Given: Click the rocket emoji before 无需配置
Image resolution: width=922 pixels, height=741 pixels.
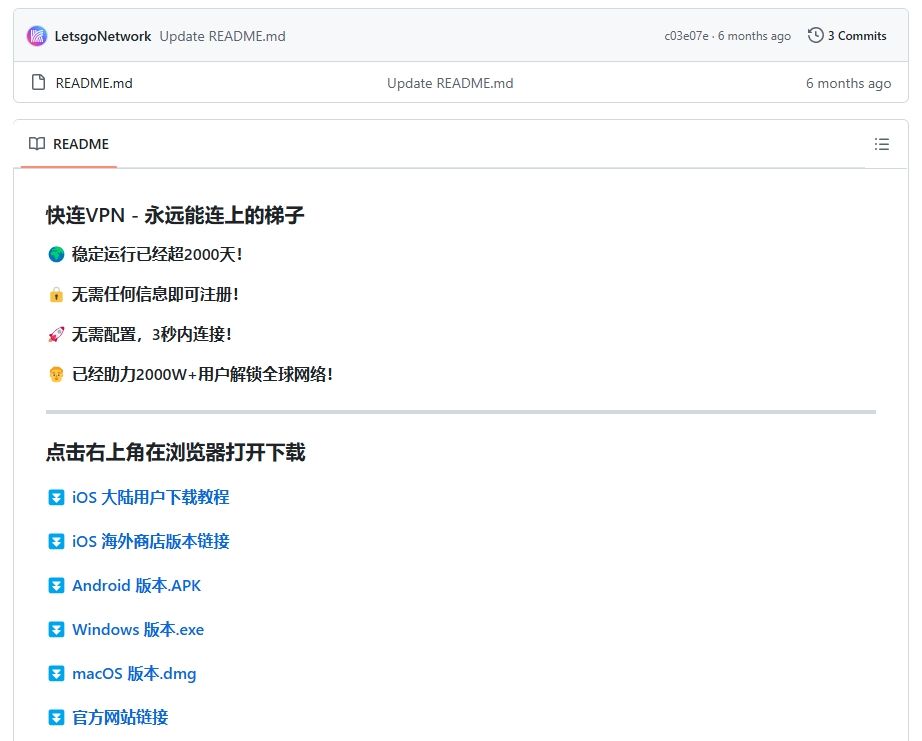Looking at the screenshot, I should coord(56,335).
